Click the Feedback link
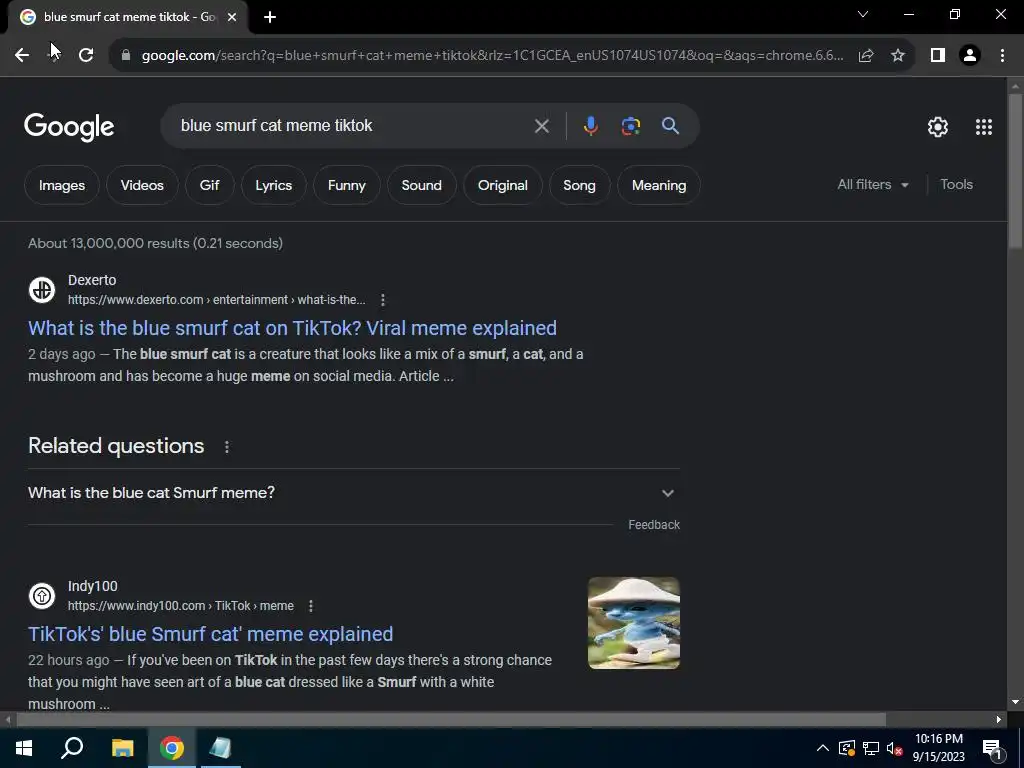This screenshot has width=1024, height=768. tap(654, 525)
